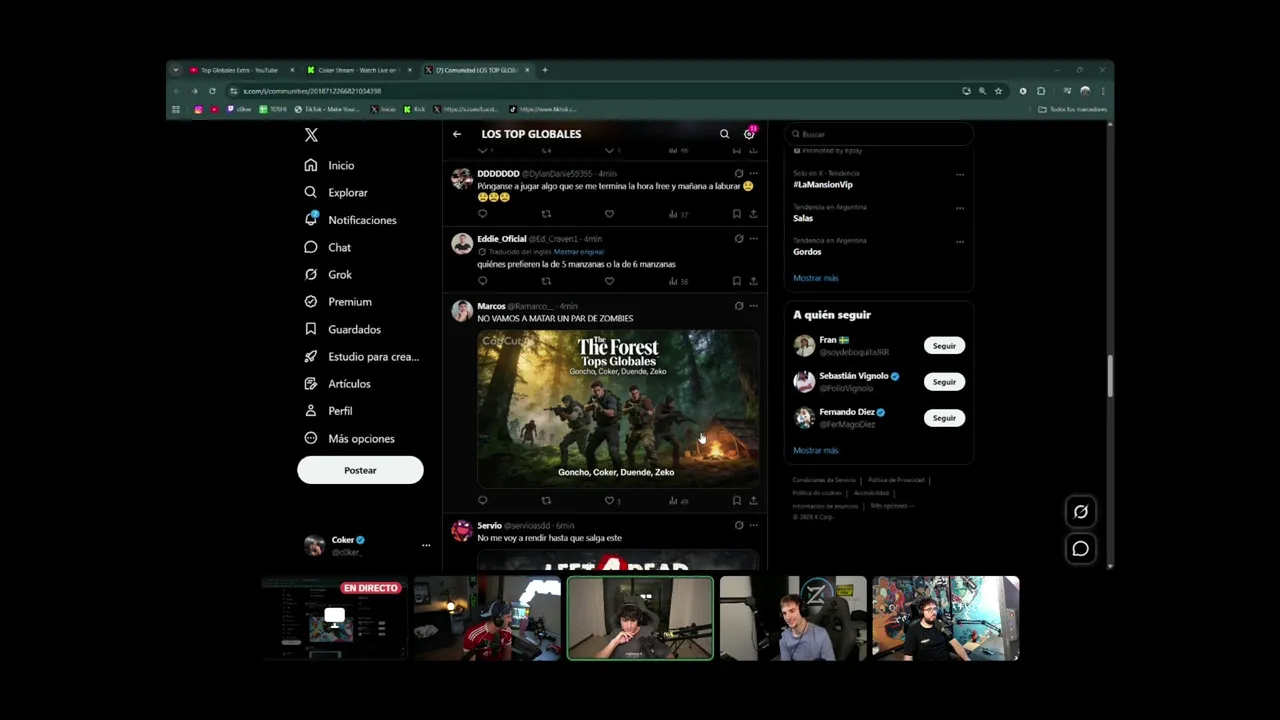Image resolution: width=1280 pixels, height=720 pixels.
Task: Open options for Salas trend
Action: 959,208
